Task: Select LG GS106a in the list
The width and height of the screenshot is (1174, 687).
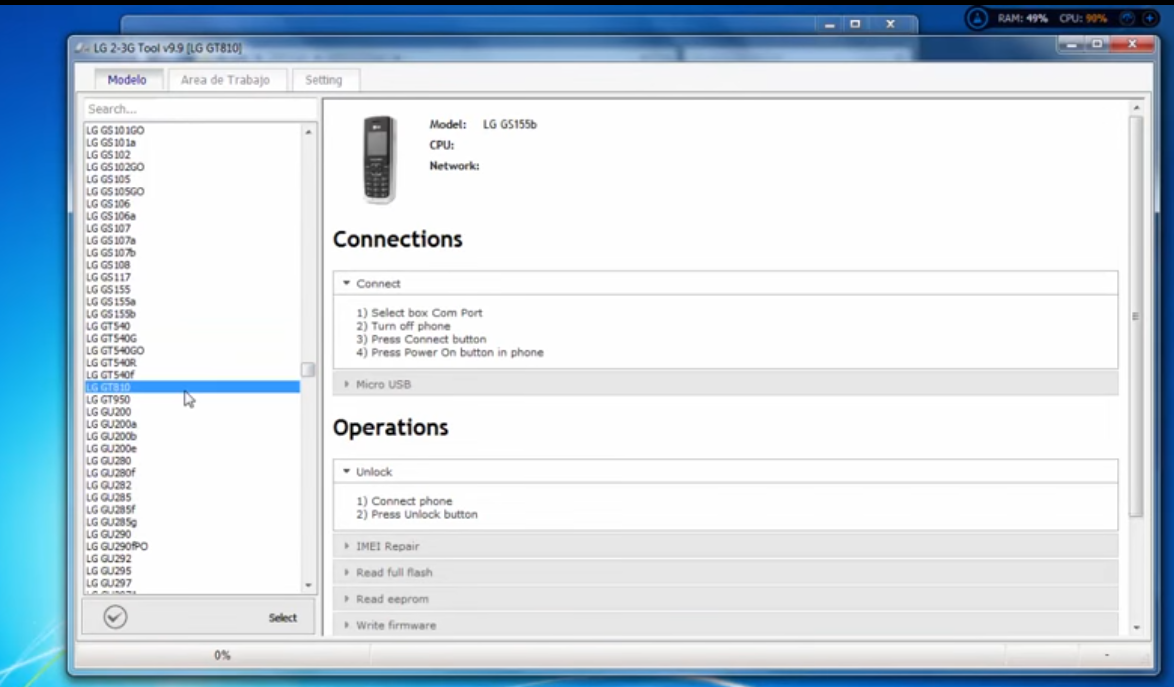Action: pos(192,216)
